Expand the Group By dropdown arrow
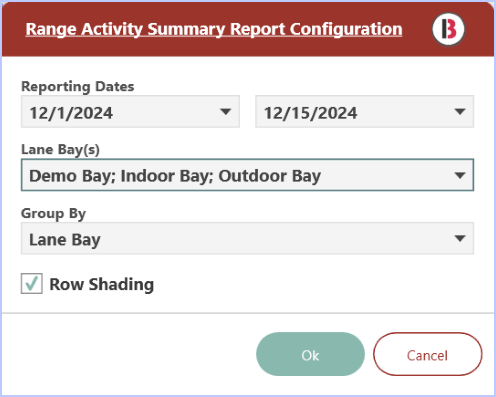The height and width of the screenshot is (397, 496). pyautogui.click(x=460, y=238)
